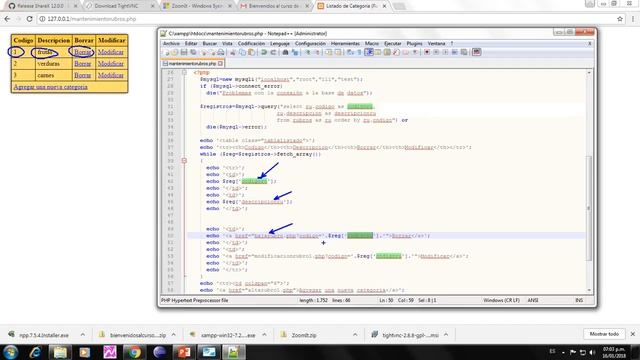
Task: Open the Lenguaje menu
Action: point(280,43)
